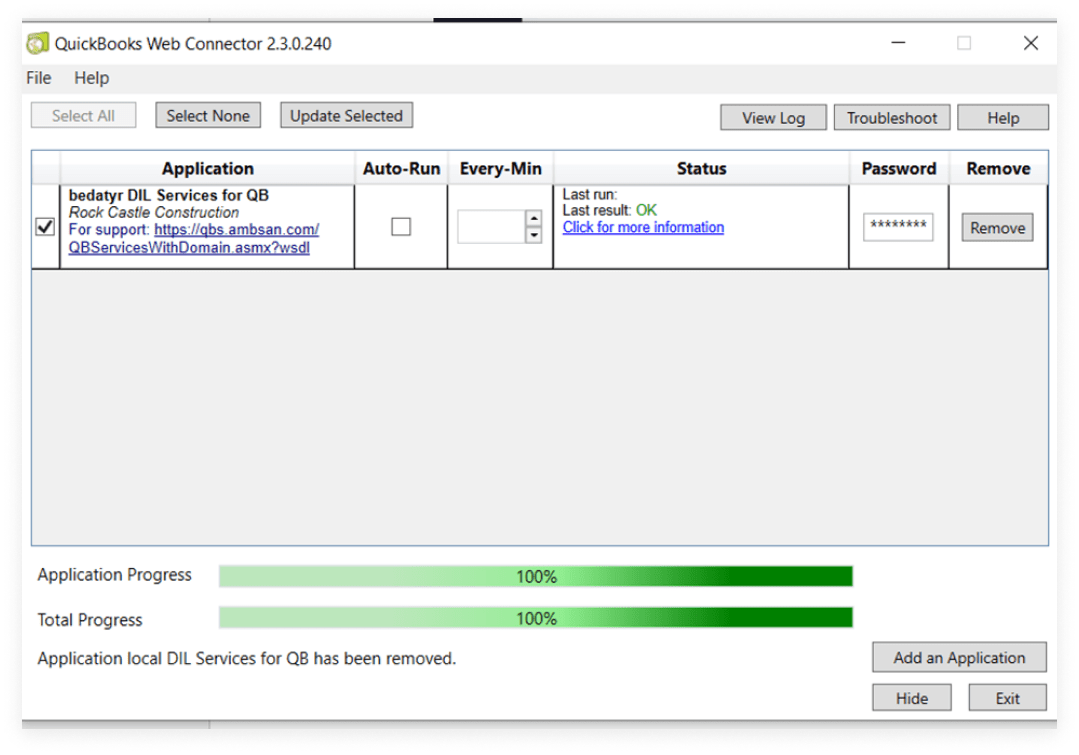Open the View Log window
Image resolution: width=1079 pixels, height=755 pixels.
click(773, 118)
